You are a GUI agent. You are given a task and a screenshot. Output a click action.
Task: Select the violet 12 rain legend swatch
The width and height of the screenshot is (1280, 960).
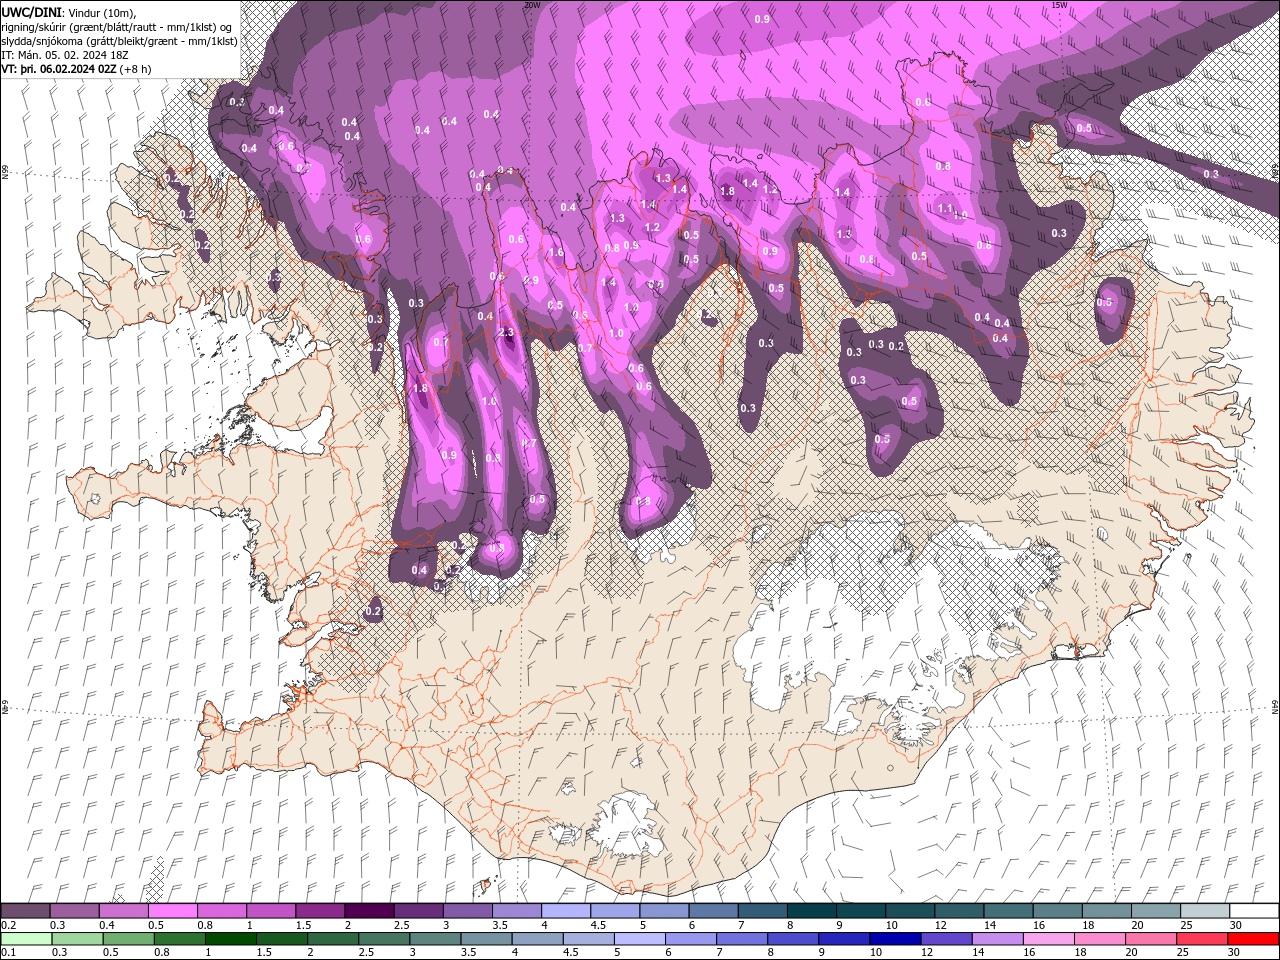point(946,939)
